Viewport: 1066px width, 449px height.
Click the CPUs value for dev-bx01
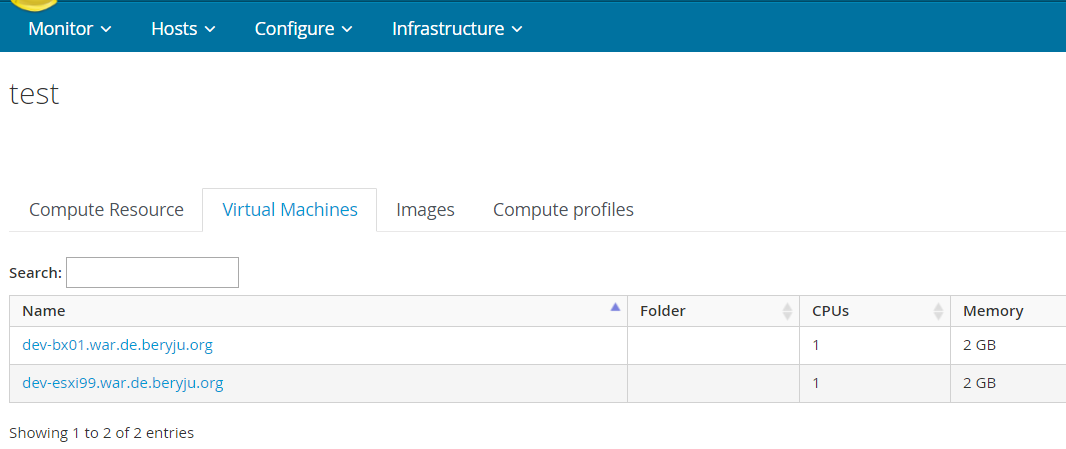coord(816,345)
